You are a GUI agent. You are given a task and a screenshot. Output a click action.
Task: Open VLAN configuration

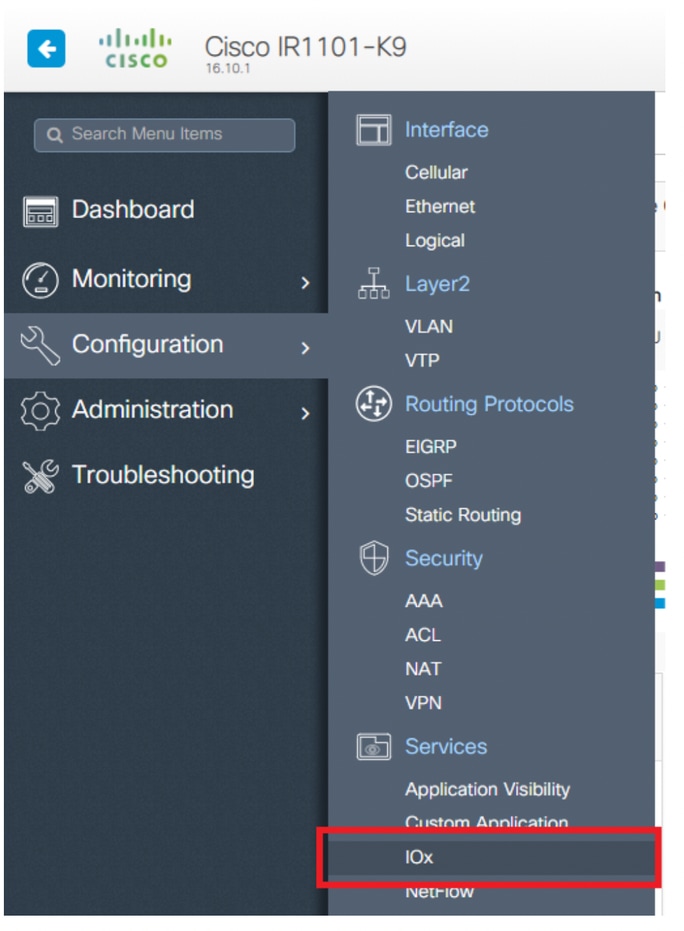(x=429, y=326)
